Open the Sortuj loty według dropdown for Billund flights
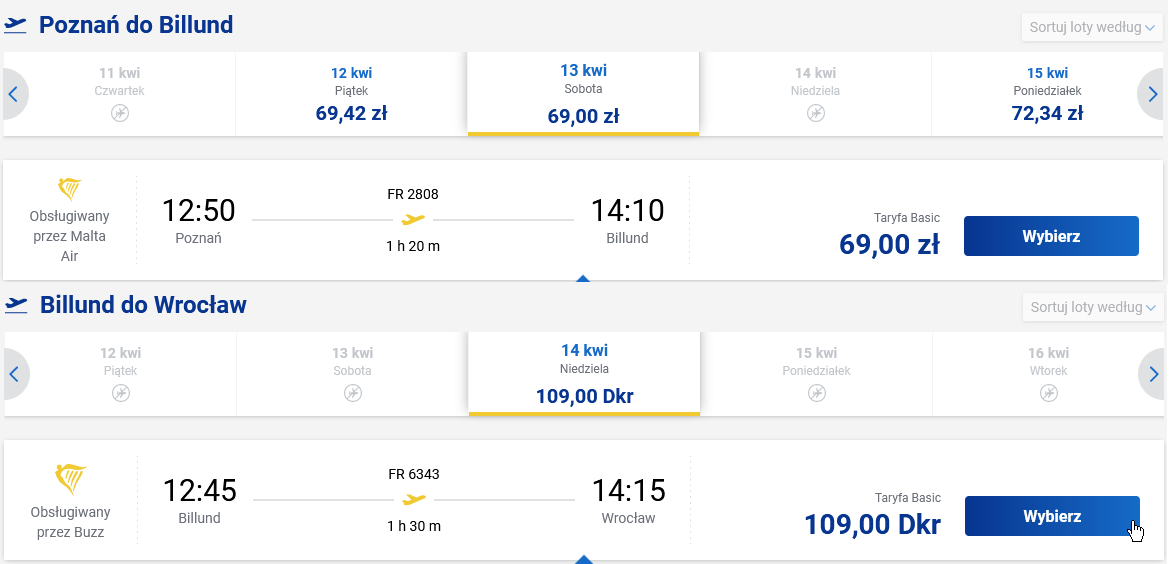Screen dimensions: 1169x564 click(x=1093, y=307)
